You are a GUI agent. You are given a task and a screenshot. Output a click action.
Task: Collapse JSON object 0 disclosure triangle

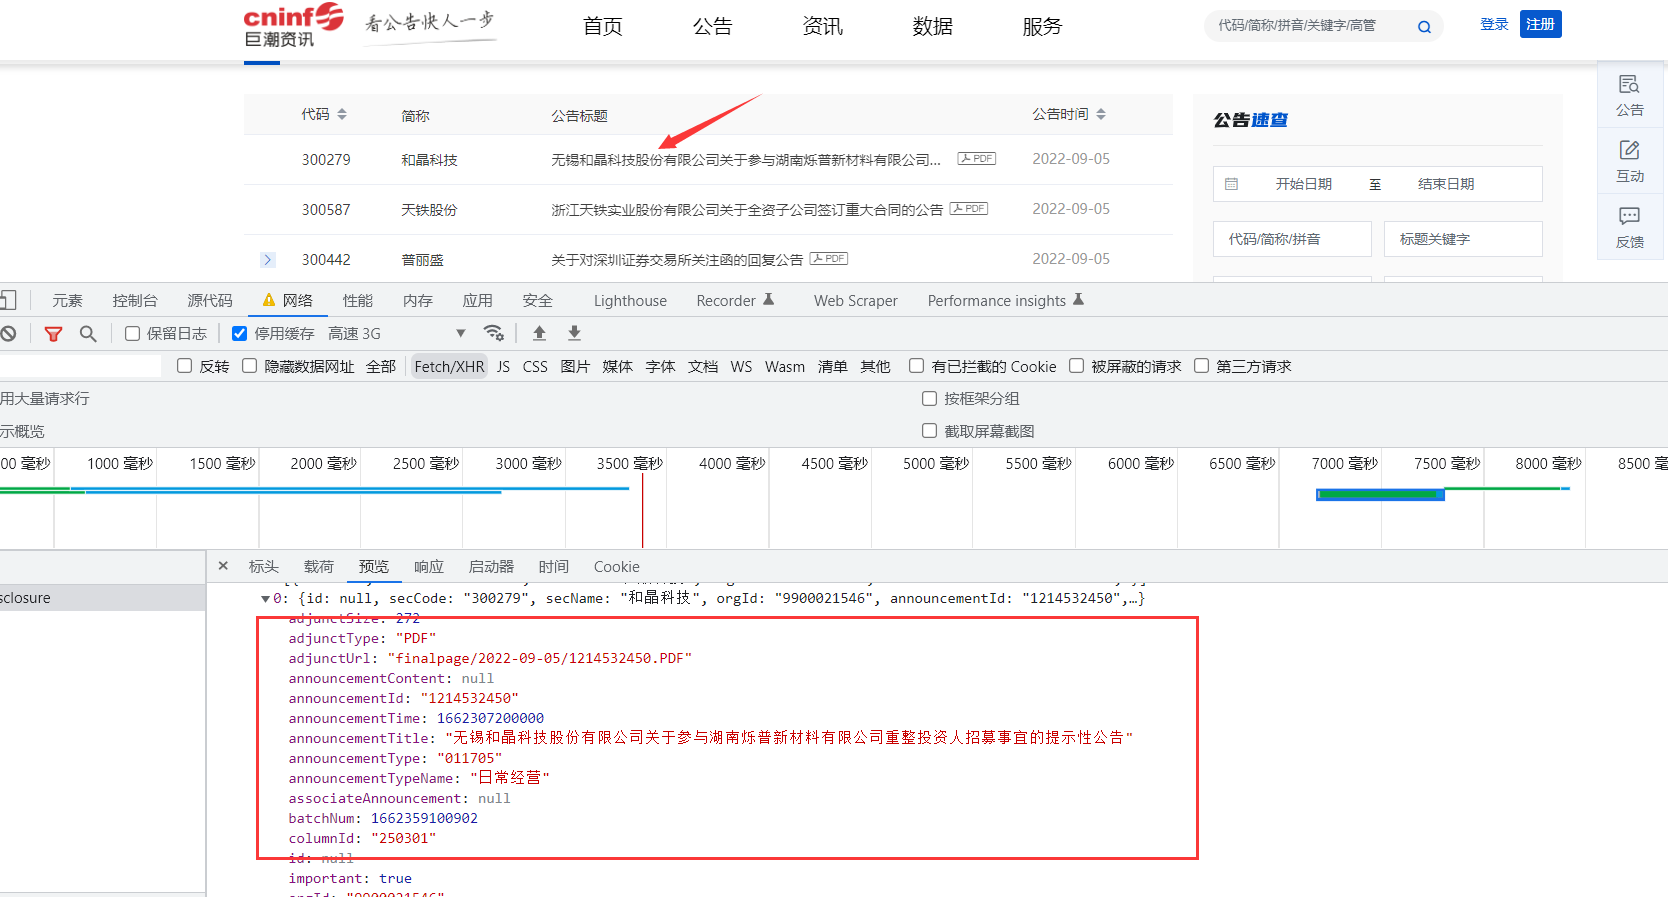pos(265,599)
